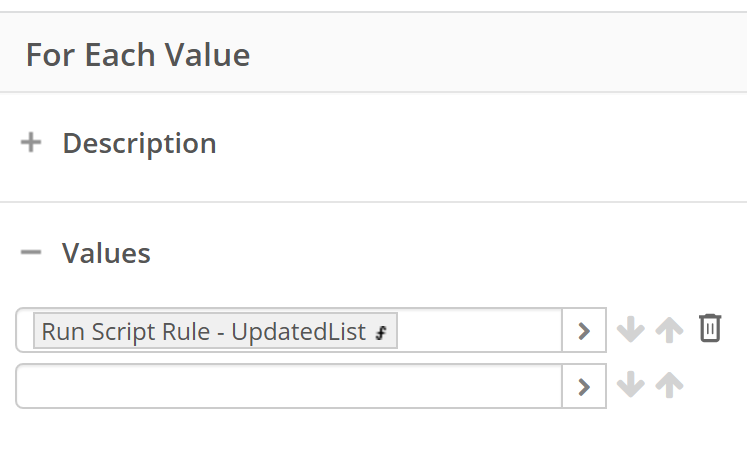Image resolution: width=747 pixels, height=457 pixels.
Task: Click the For Each Value title
Action: (x=138, y=55)
